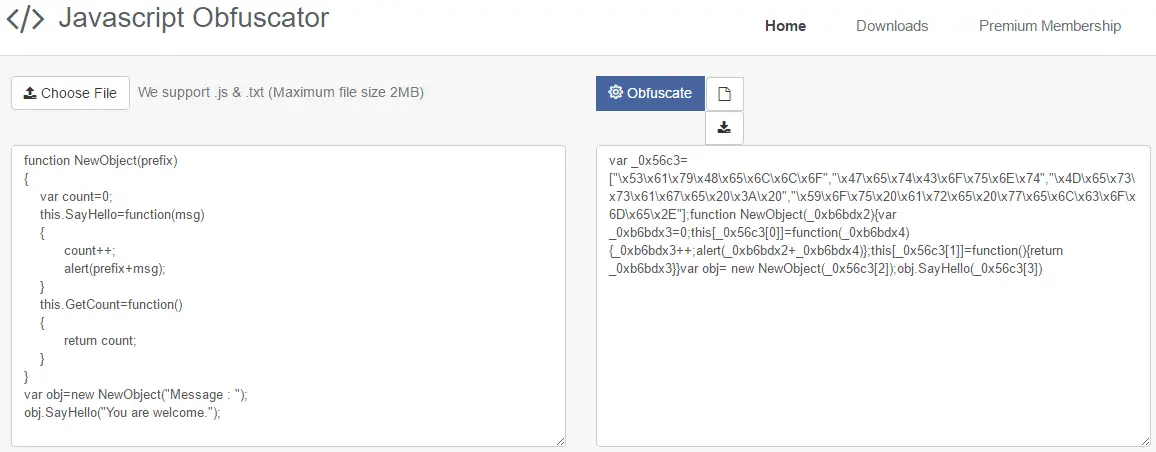Grab the source textarea resize handle
This screenshot has height=452, width=1156.
coord(560,441)
